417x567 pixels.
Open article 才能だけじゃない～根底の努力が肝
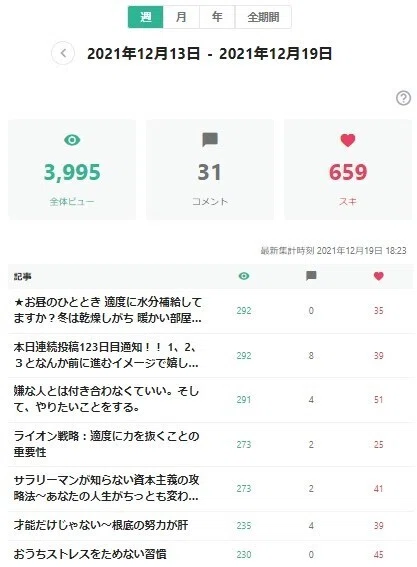pyautogui.click(x=101, y=525)
